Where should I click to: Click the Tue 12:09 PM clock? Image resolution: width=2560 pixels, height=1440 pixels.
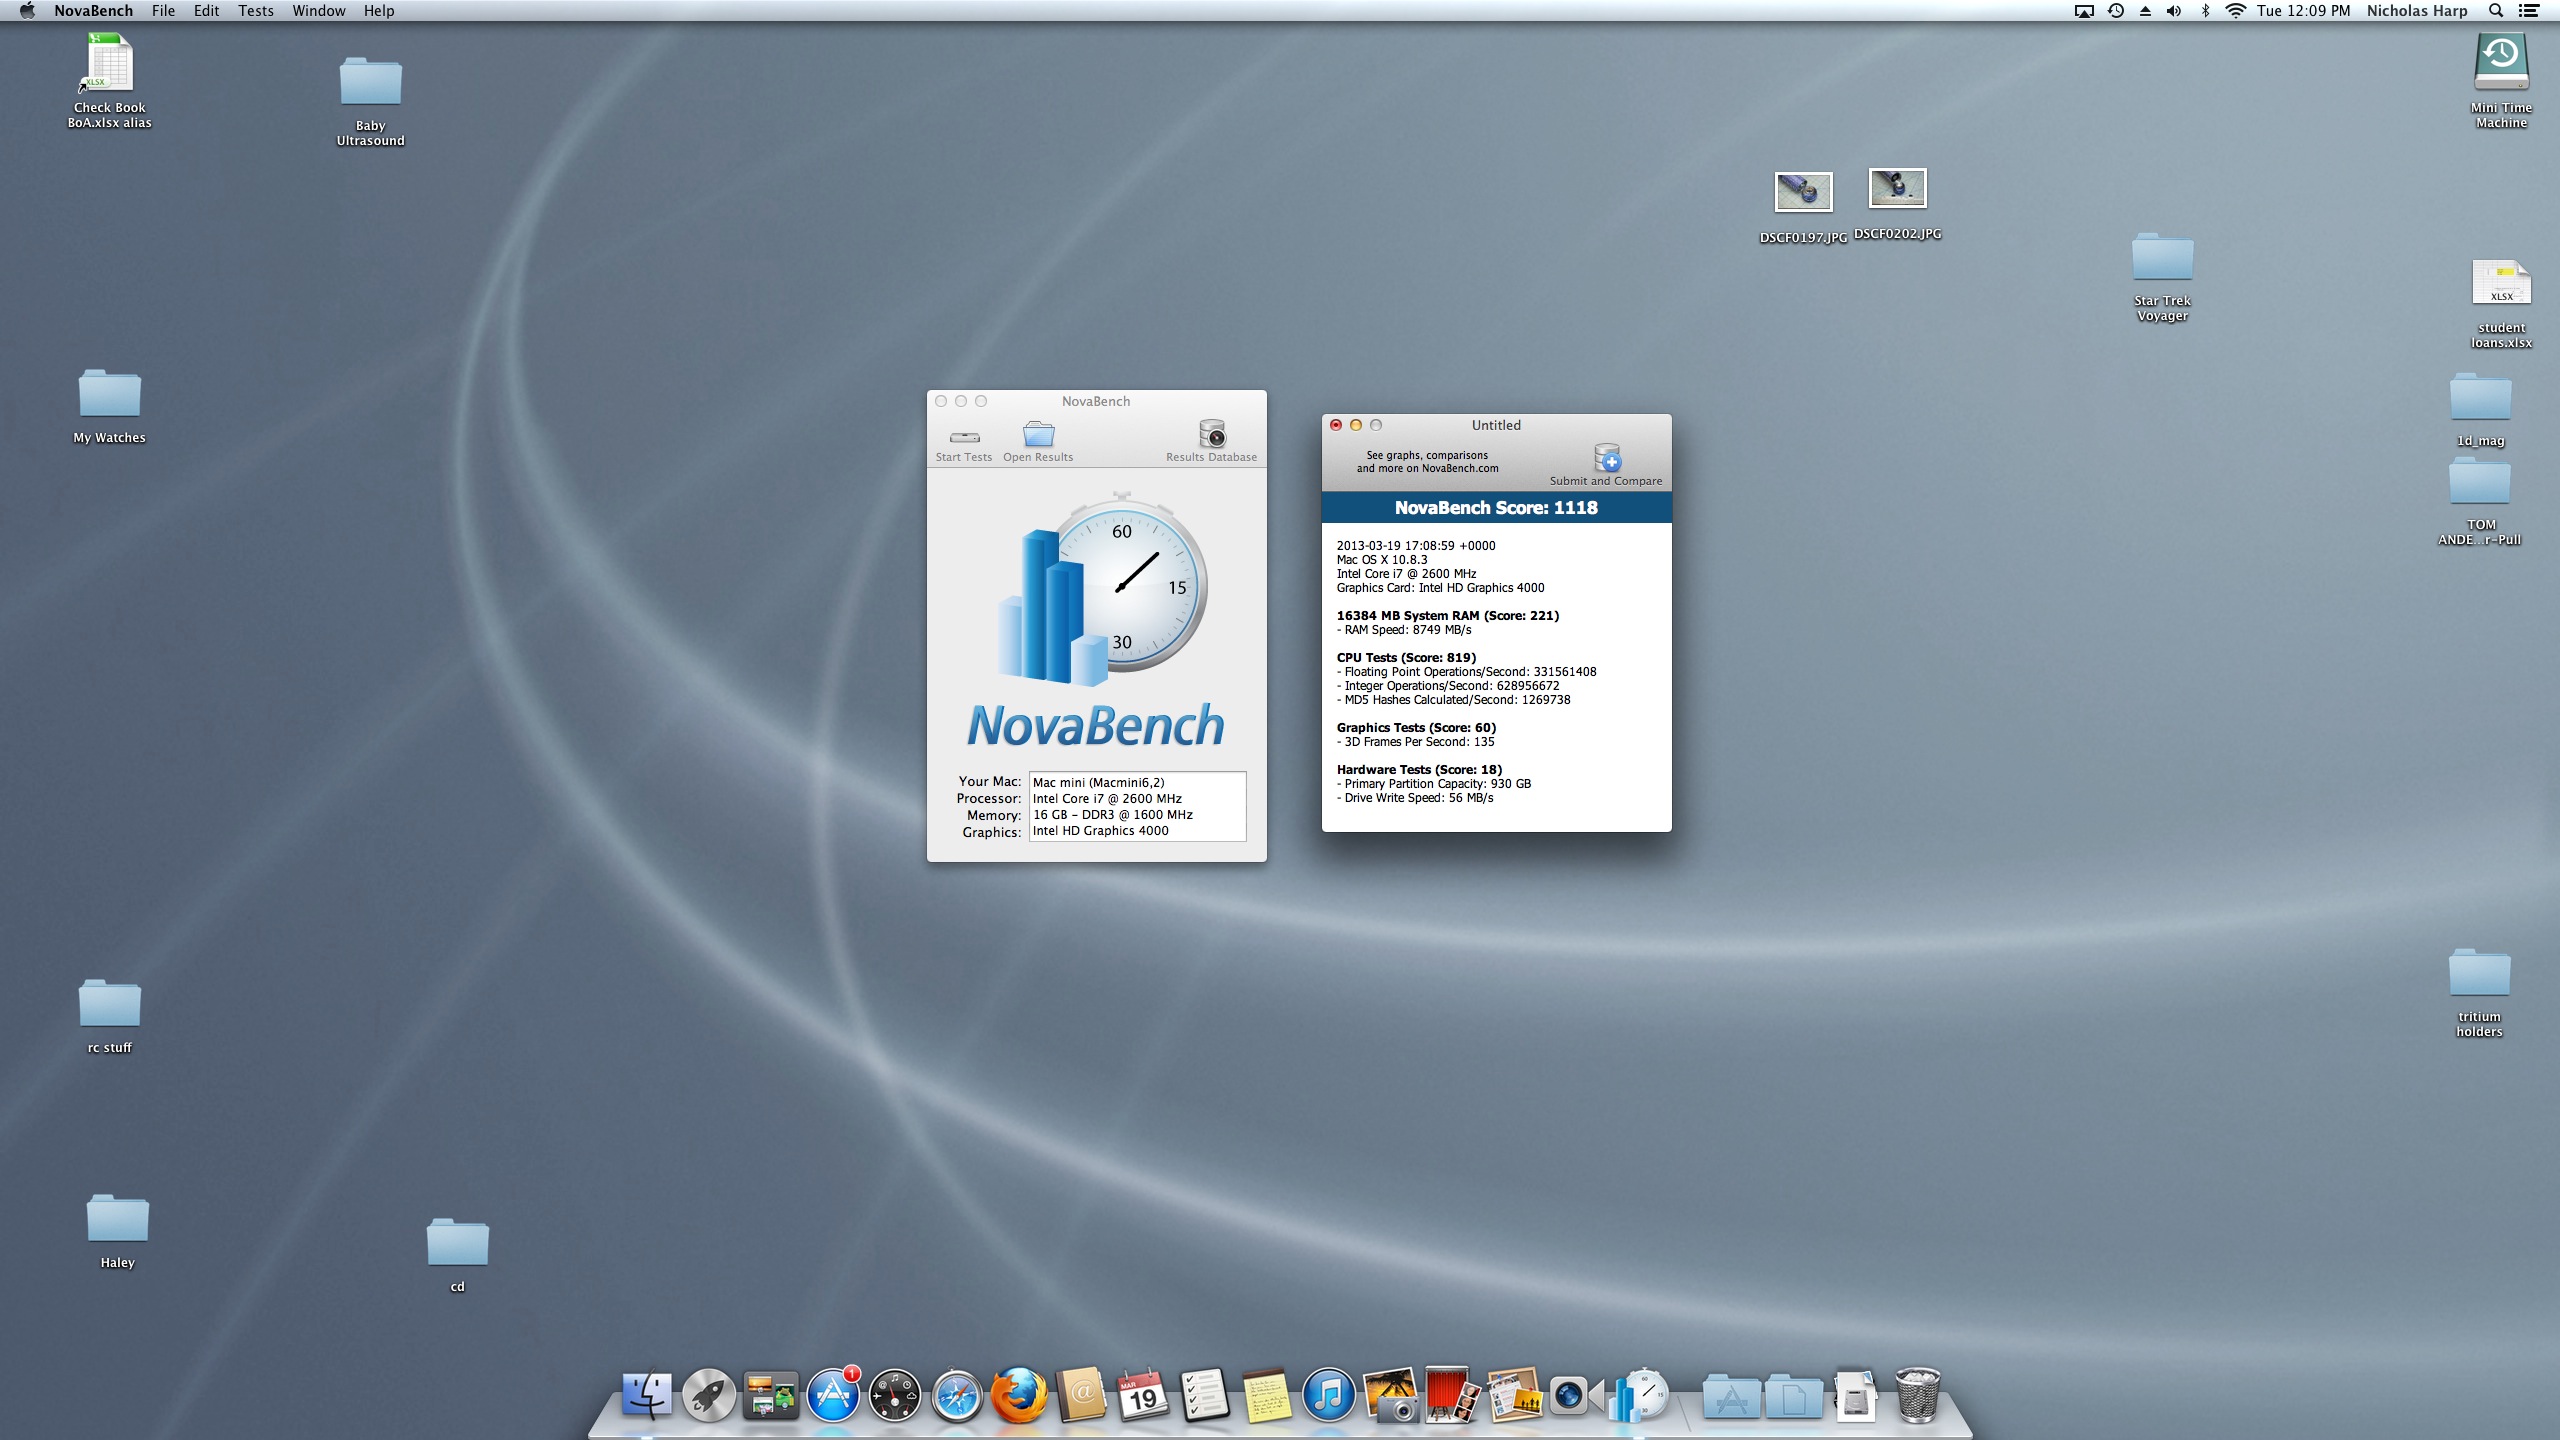(2303, 11)
